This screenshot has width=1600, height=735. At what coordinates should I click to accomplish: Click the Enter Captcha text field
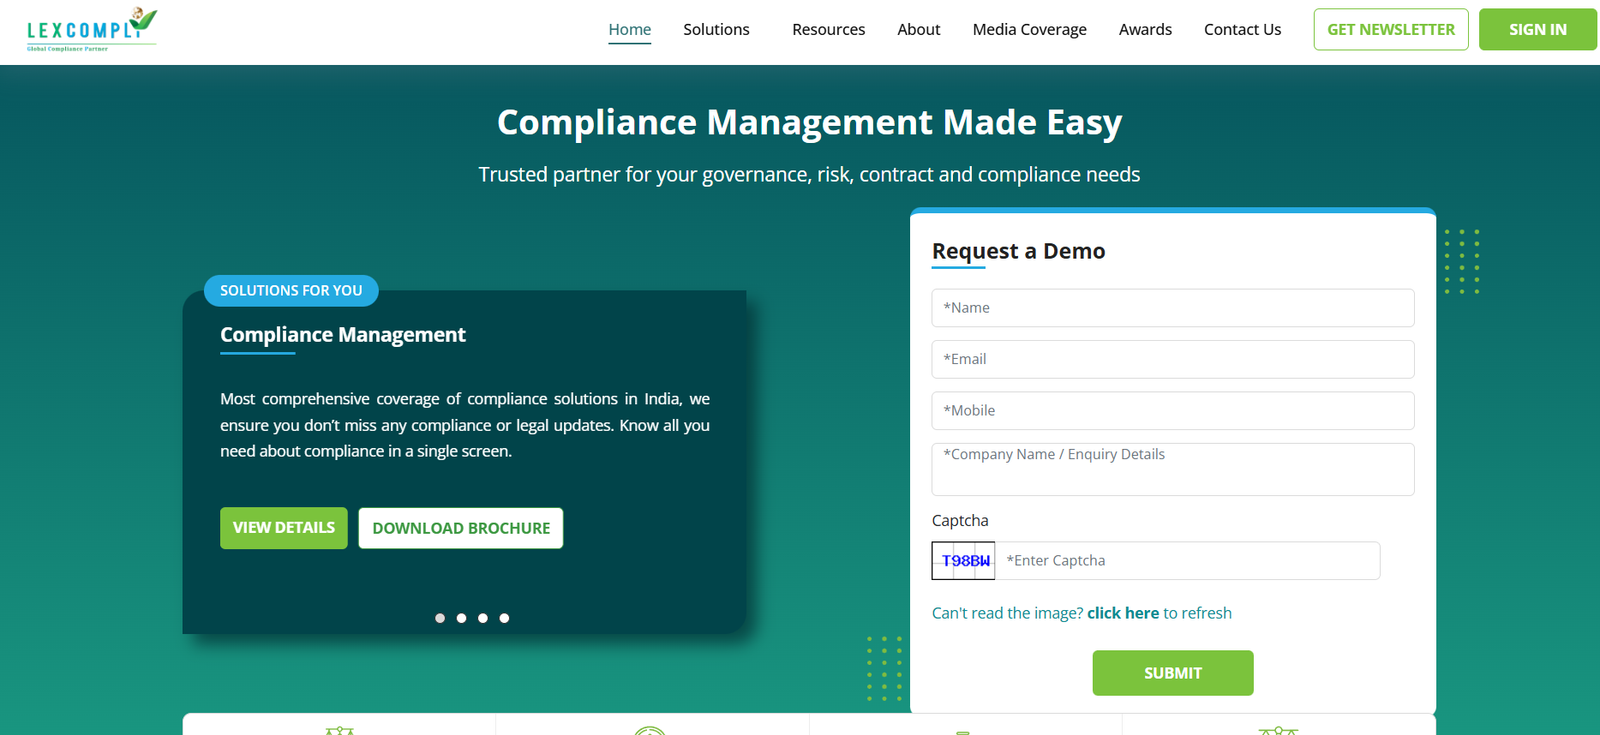[x=1188, y=561]
